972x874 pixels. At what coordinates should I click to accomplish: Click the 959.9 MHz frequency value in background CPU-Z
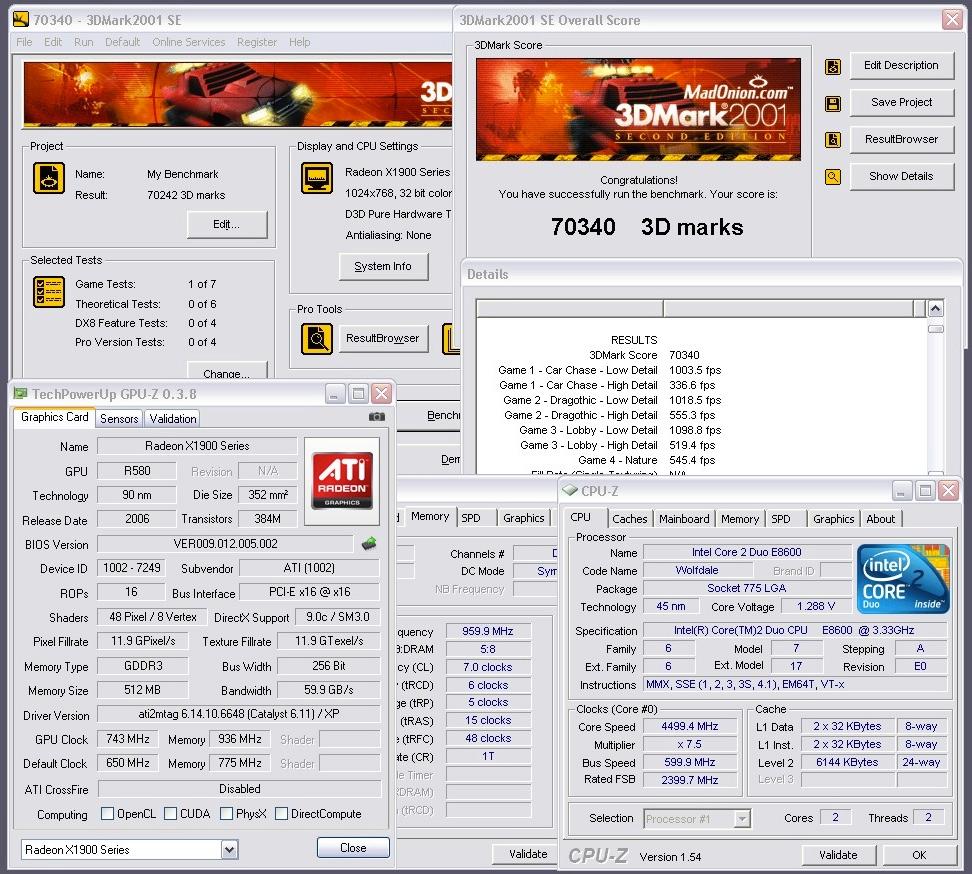coord(488,631)
